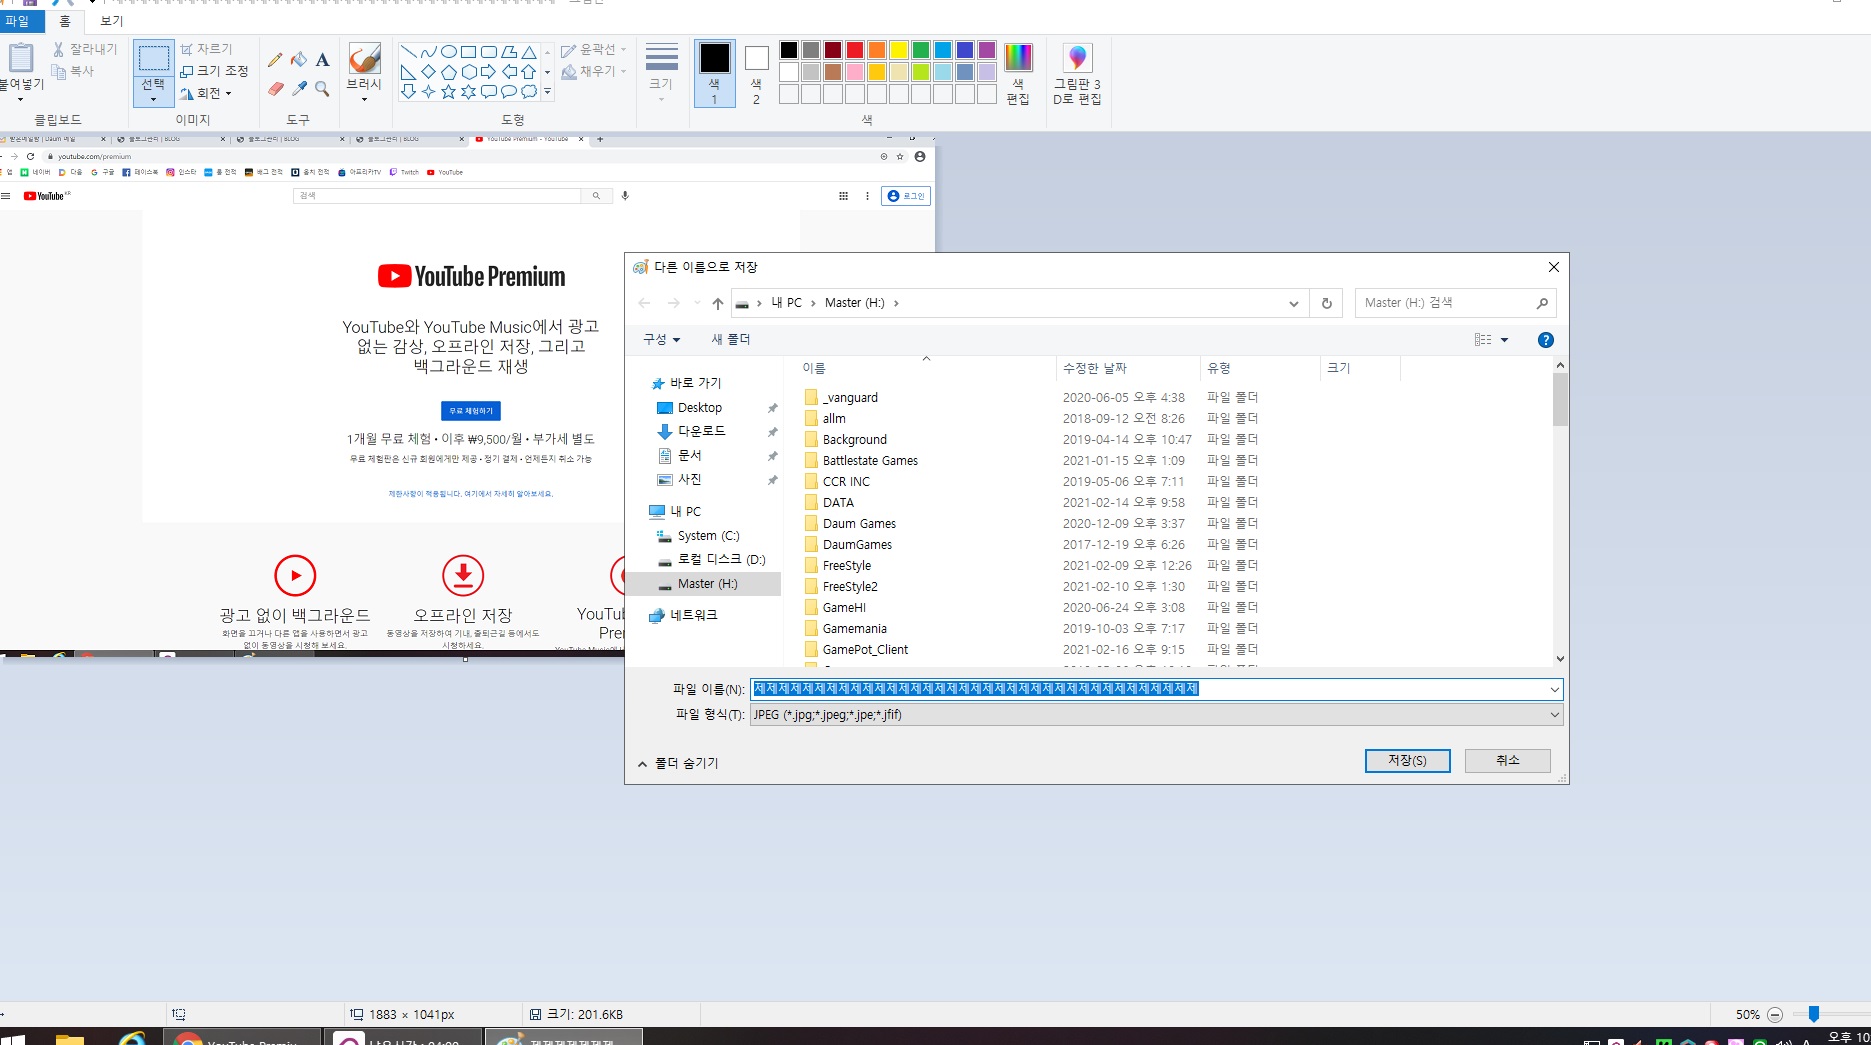This screenshot has height=1045, width=1871.
Task: Click the Save (저장) button
Action: tap(1408, 761)
